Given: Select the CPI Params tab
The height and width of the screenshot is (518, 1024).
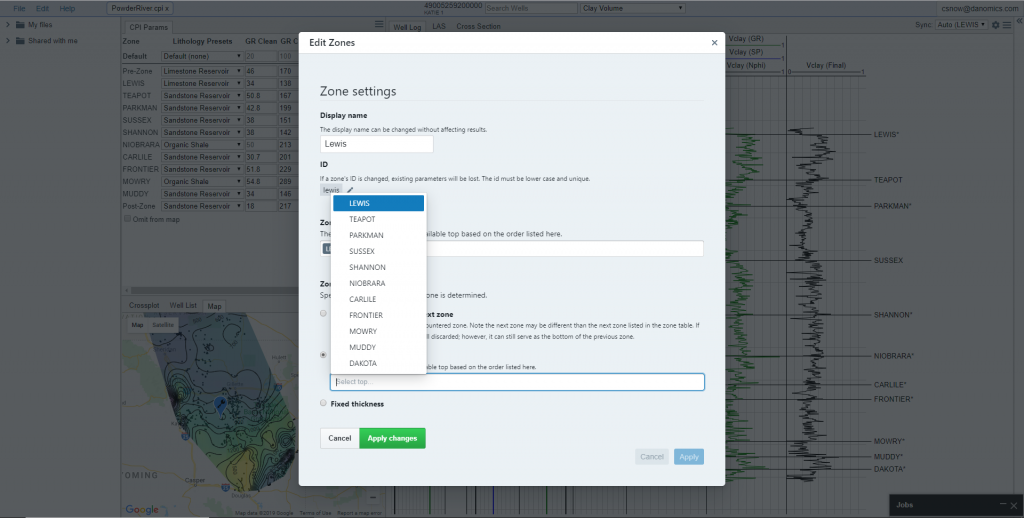Looking at the screenshot, I should coord(147,27).
